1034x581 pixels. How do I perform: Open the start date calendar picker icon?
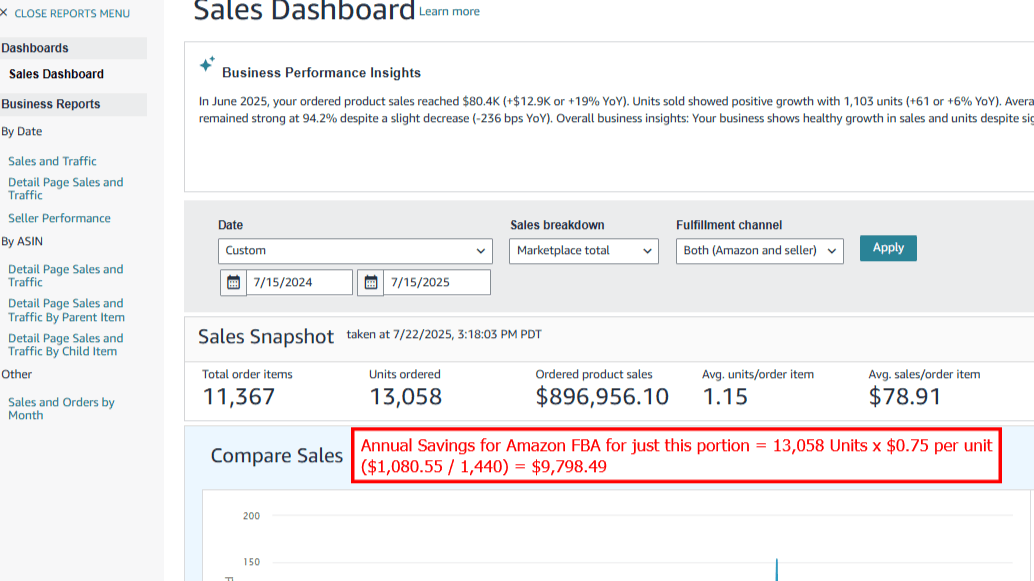[x=233, y=282]
